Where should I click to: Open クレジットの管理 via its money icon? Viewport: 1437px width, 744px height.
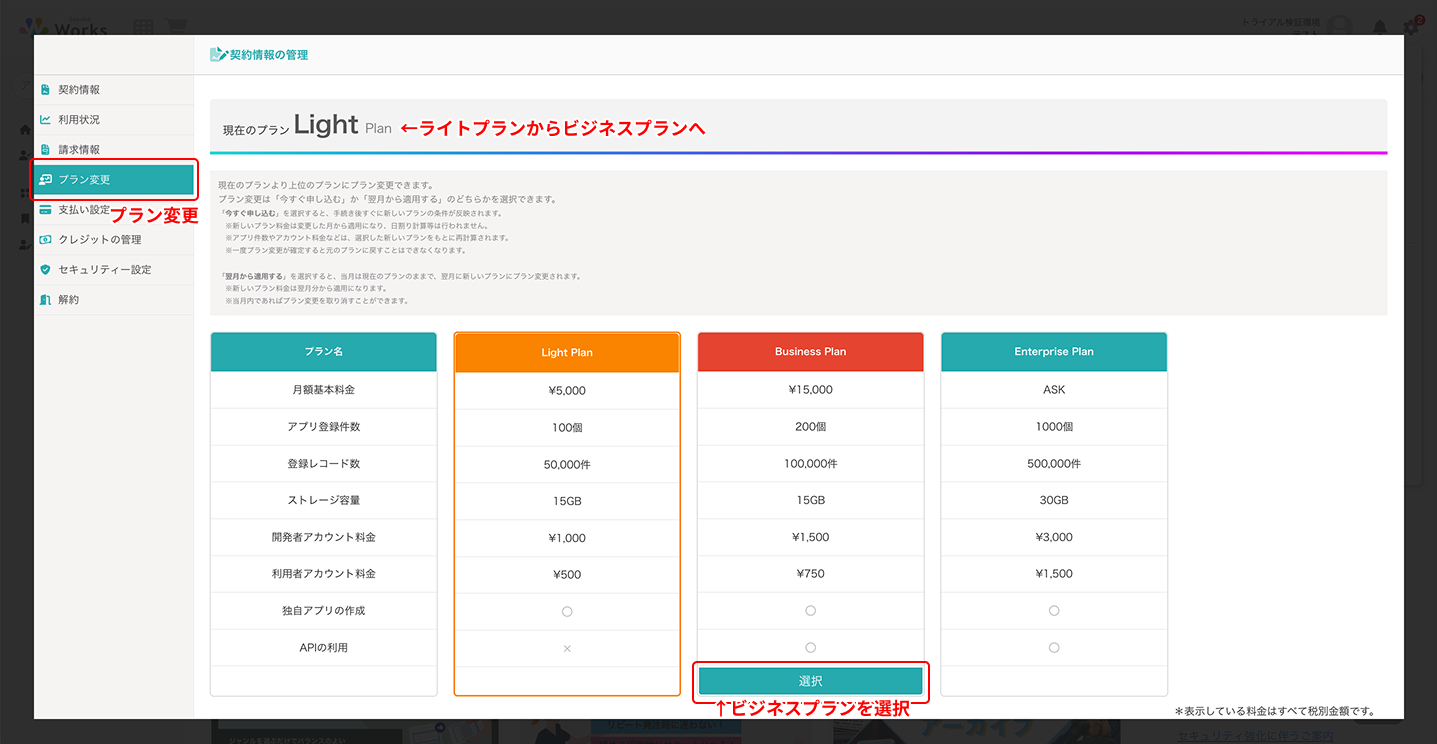[45, 240]
